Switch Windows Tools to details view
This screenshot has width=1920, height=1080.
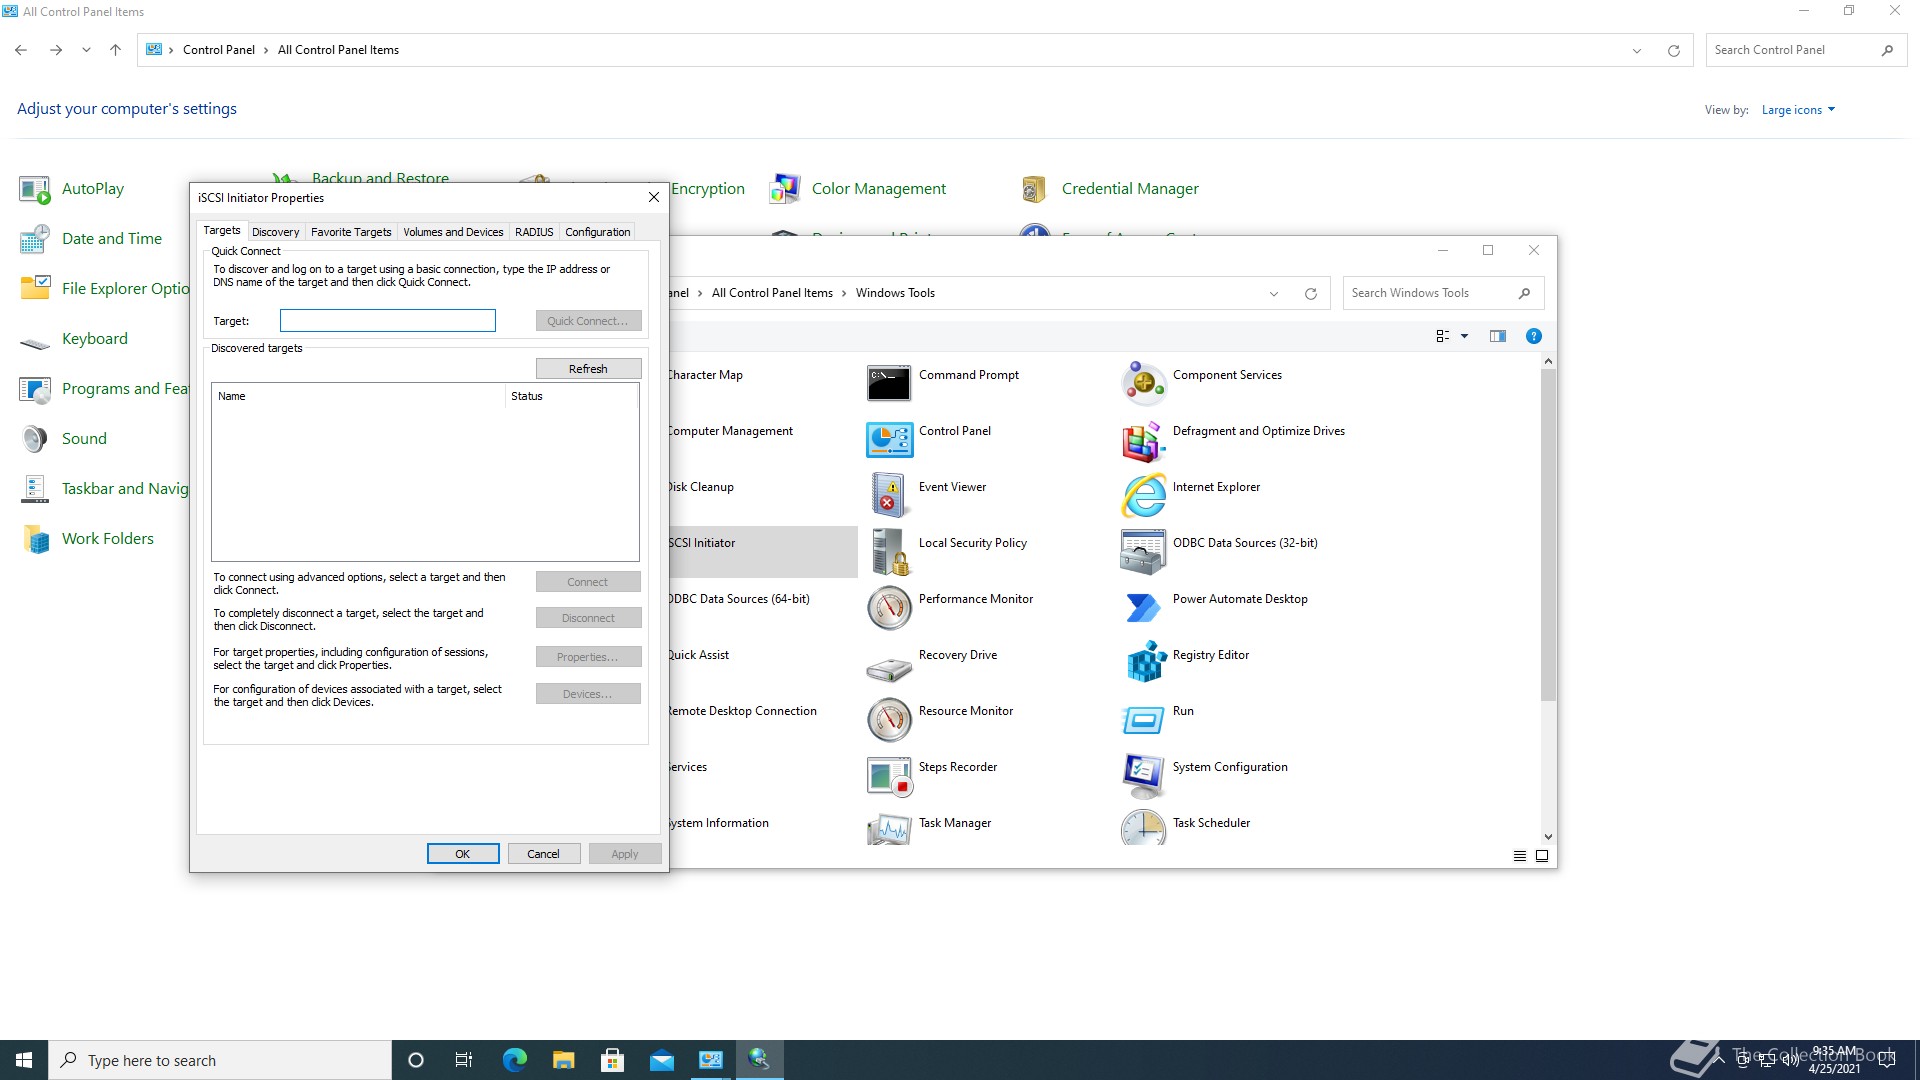click(1520, 856)
